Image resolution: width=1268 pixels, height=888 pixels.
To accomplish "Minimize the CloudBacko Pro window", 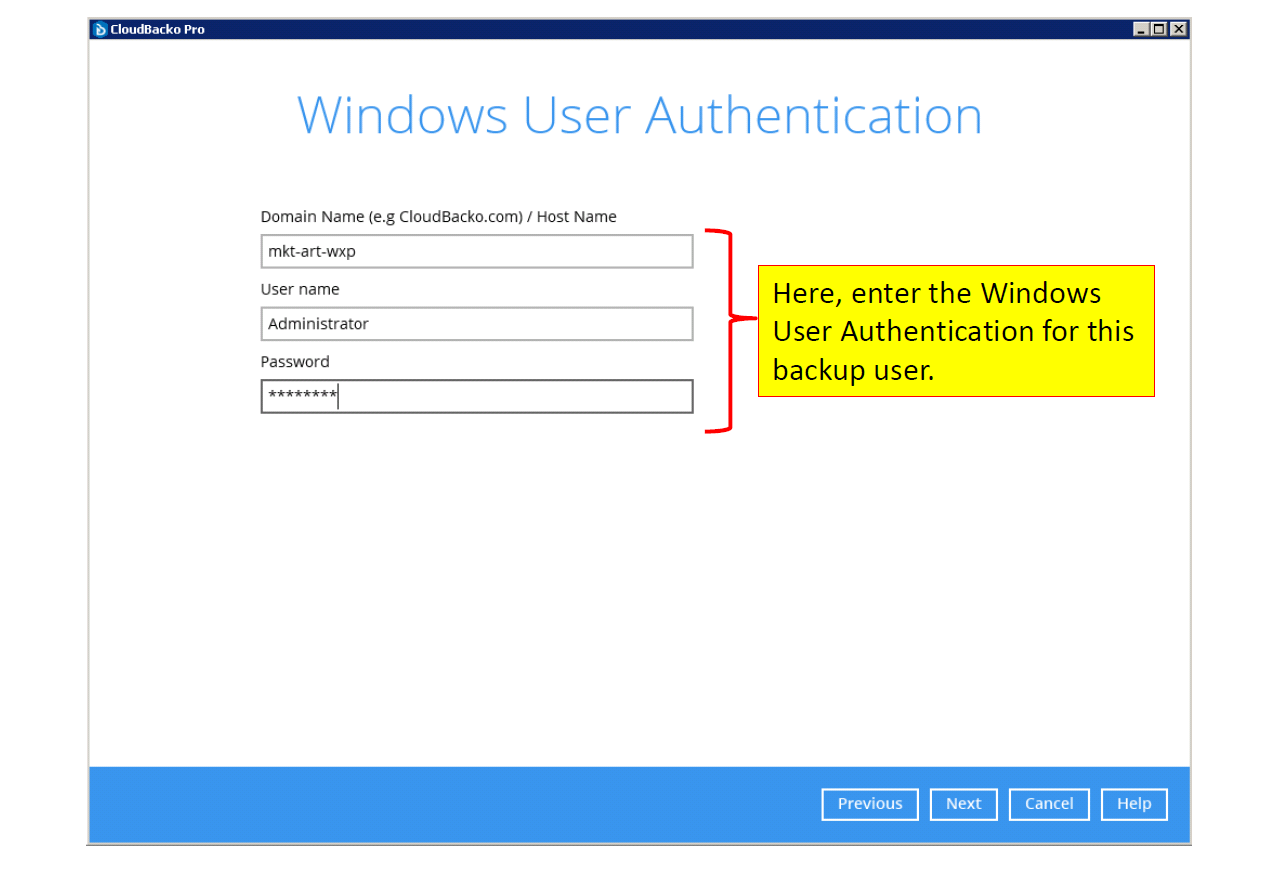I will (x=1141, y=29).
